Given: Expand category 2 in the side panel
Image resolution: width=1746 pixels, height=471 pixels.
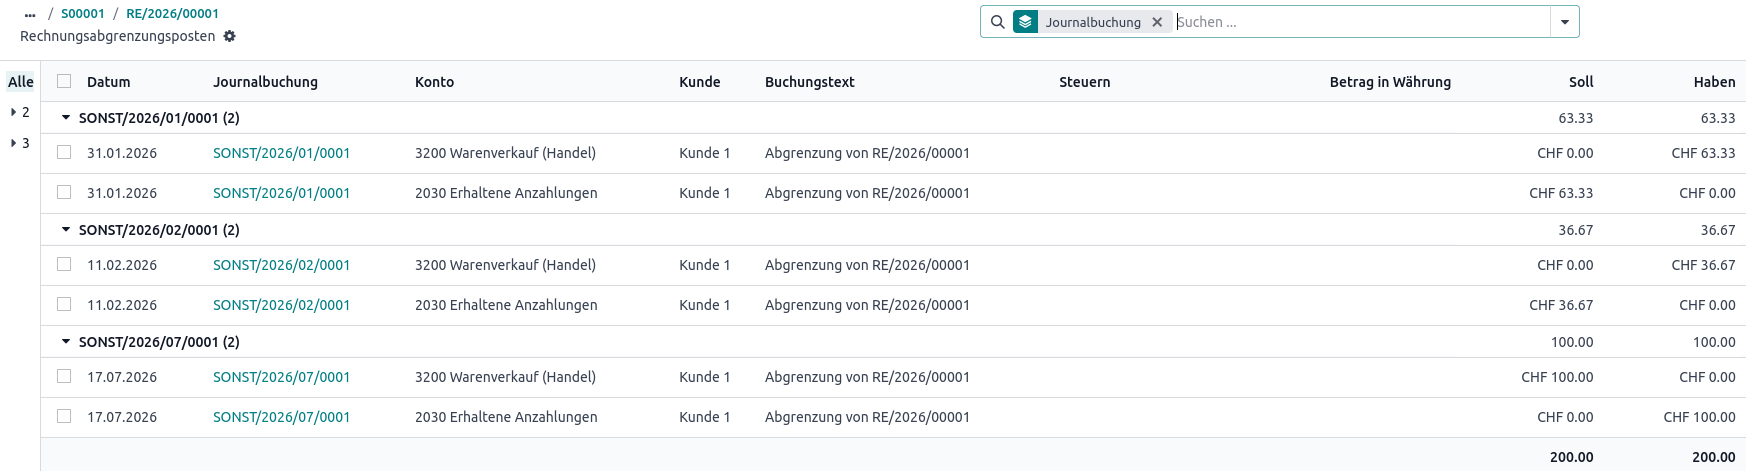Looking at the screenshot, I should pos(20,112).
